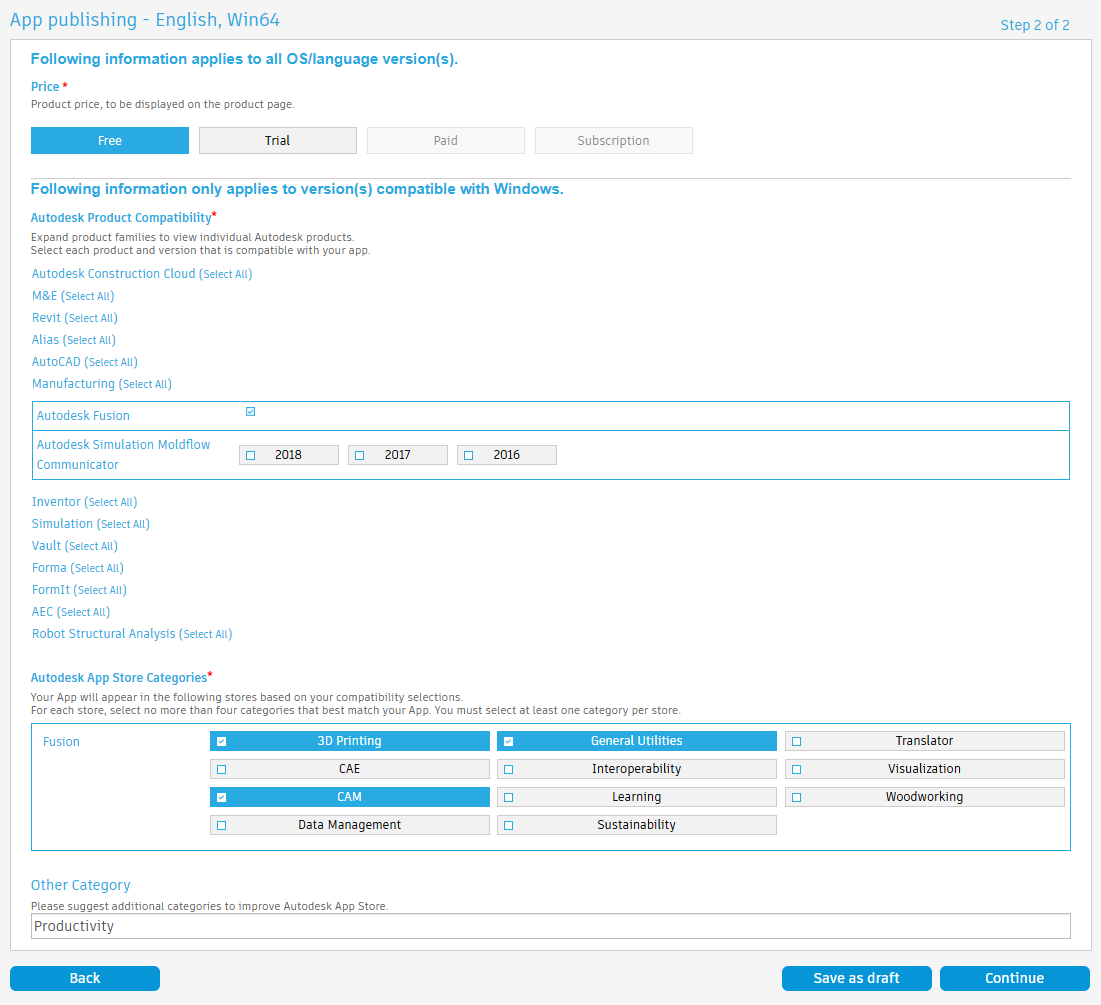
Task: Click the Other Category text field
Action: coord(550,926)
